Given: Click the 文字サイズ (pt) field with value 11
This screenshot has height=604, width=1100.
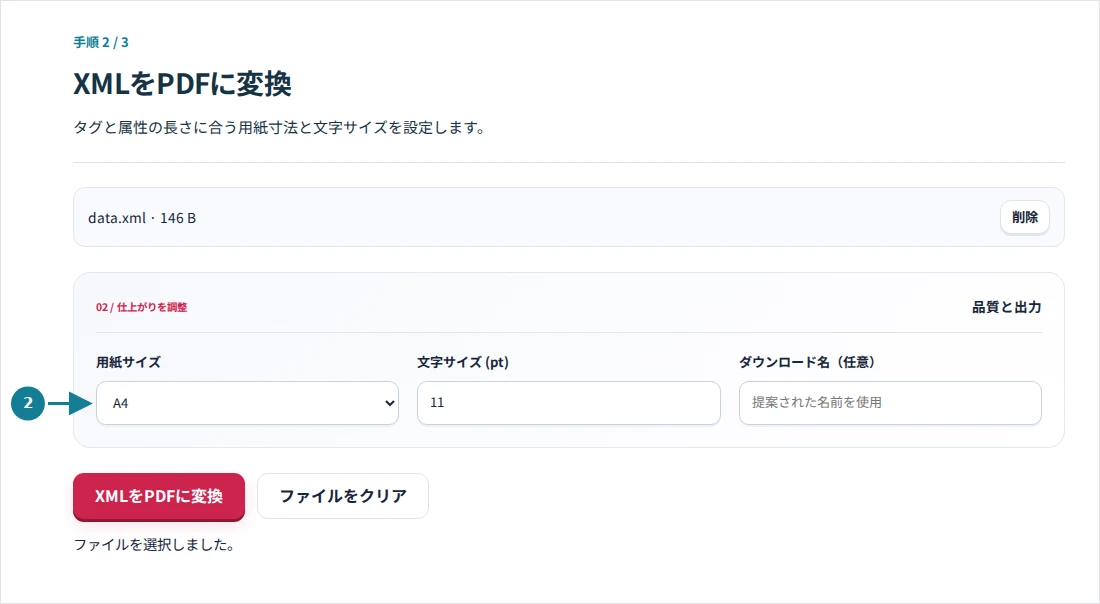Looking at the screenshot, I should (x=568, y=403).
